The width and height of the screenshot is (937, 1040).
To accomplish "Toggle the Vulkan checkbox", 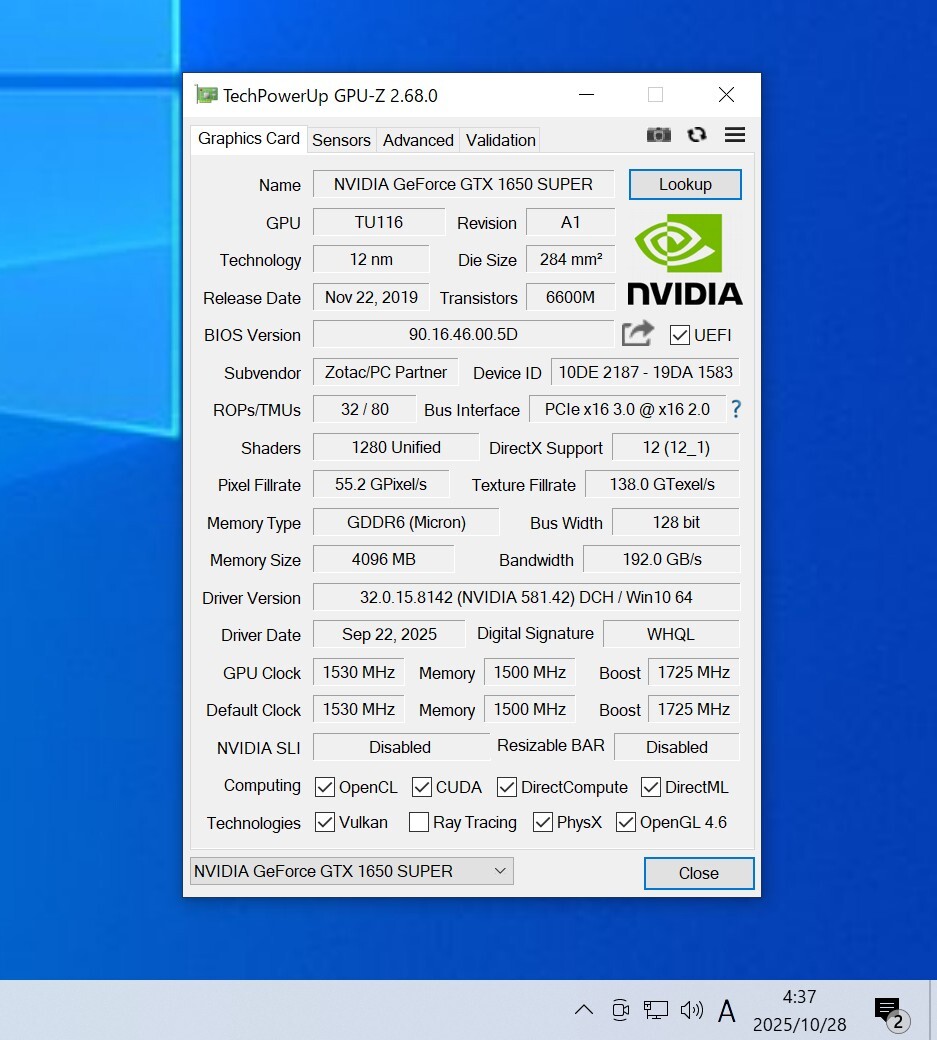I will (x=325, y=822).
